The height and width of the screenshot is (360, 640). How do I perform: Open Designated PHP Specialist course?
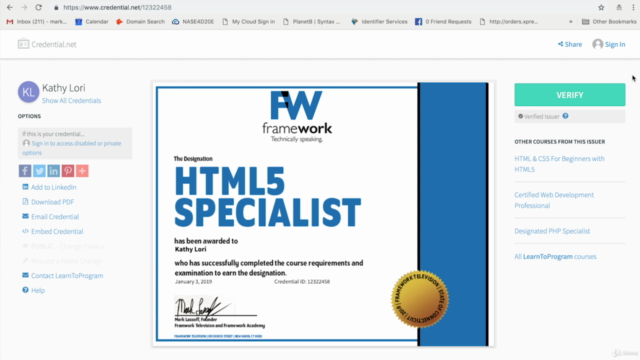click(552, 231)
